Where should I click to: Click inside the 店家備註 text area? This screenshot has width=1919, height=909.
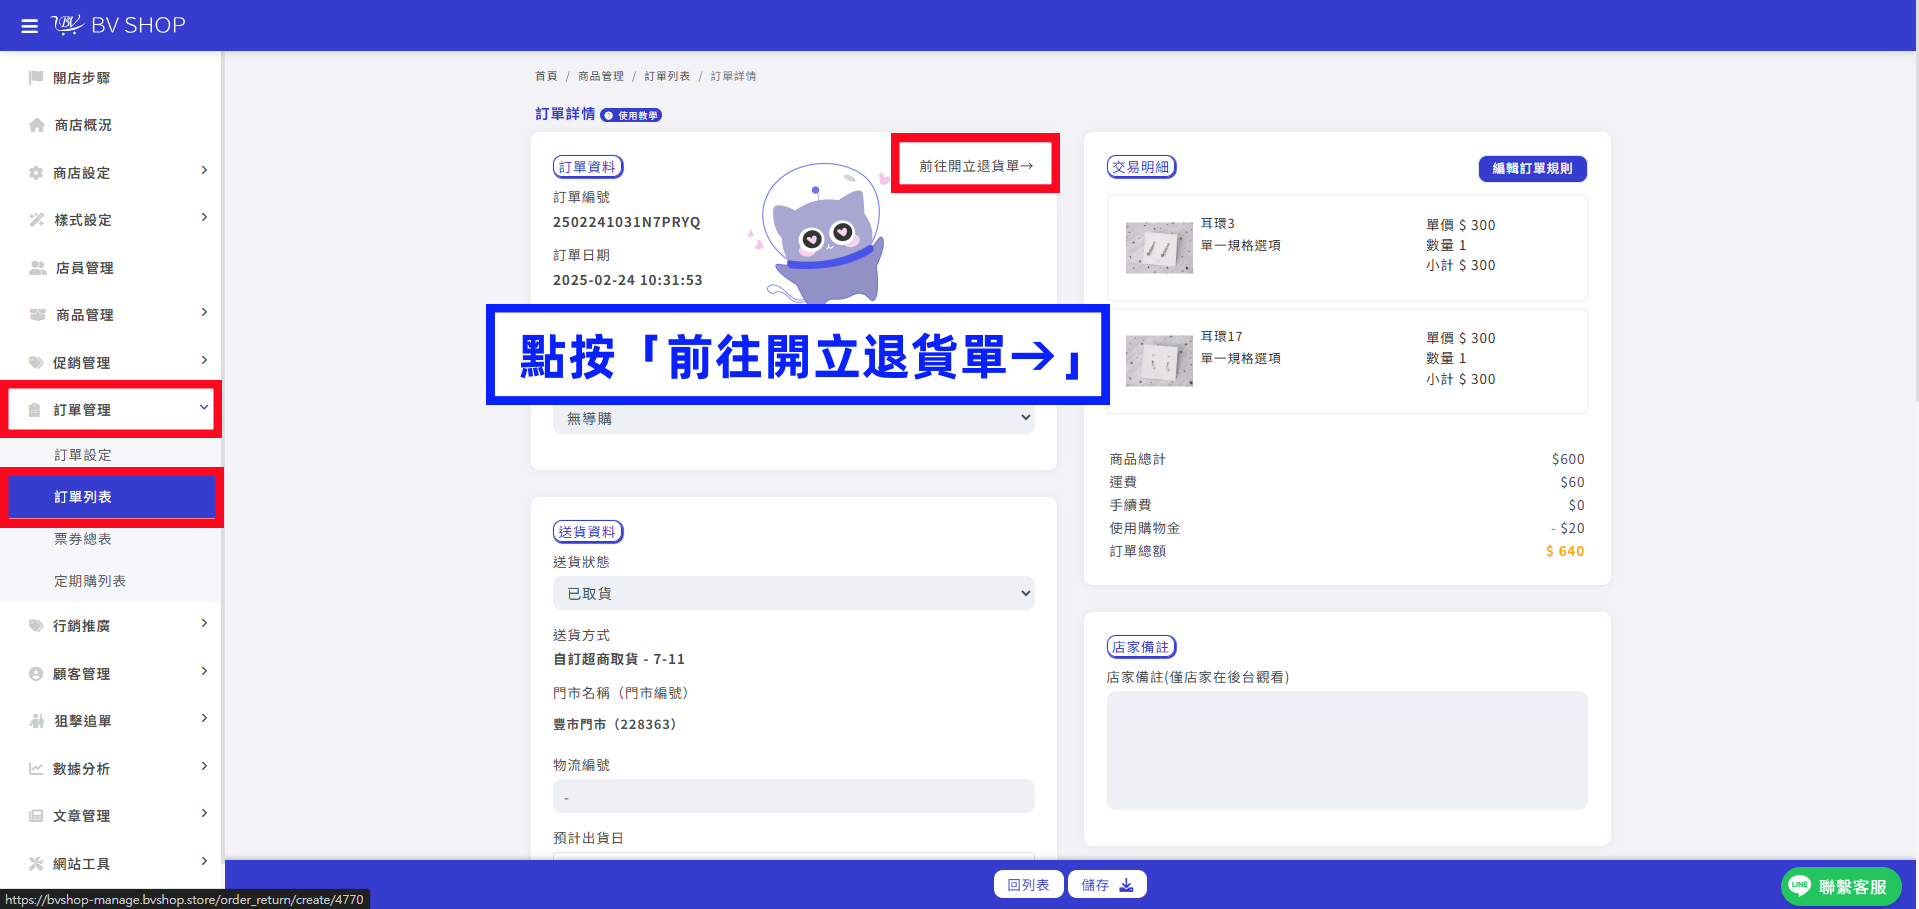click(x=1346, y=750)
